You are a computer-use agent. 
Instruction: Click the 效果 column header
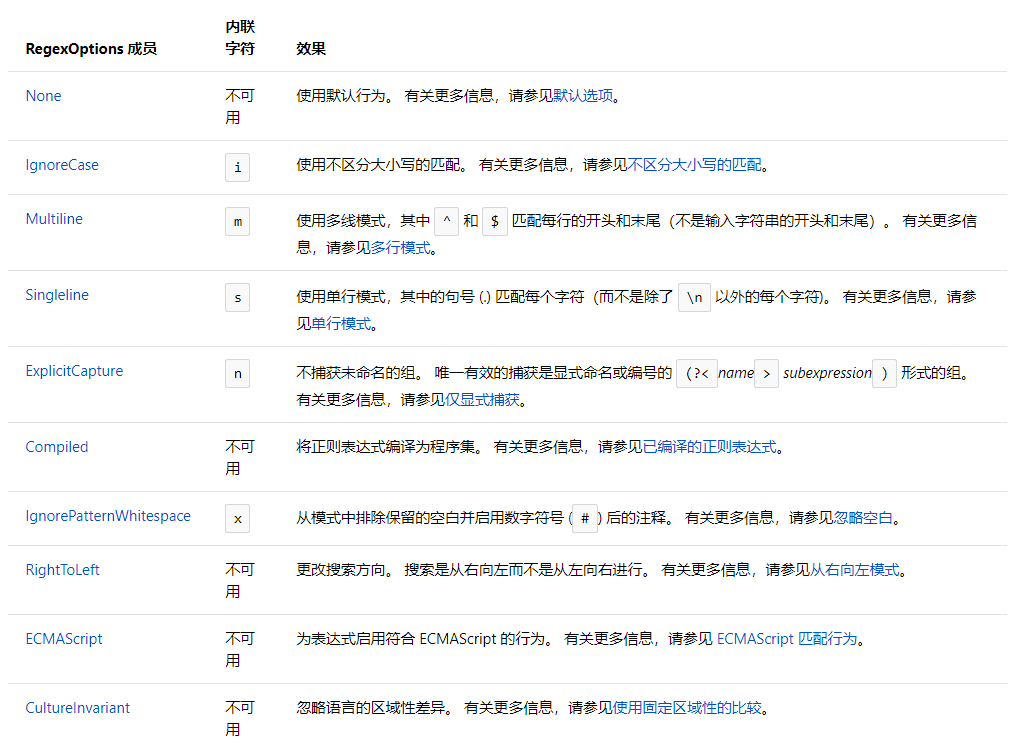(311, 49)
